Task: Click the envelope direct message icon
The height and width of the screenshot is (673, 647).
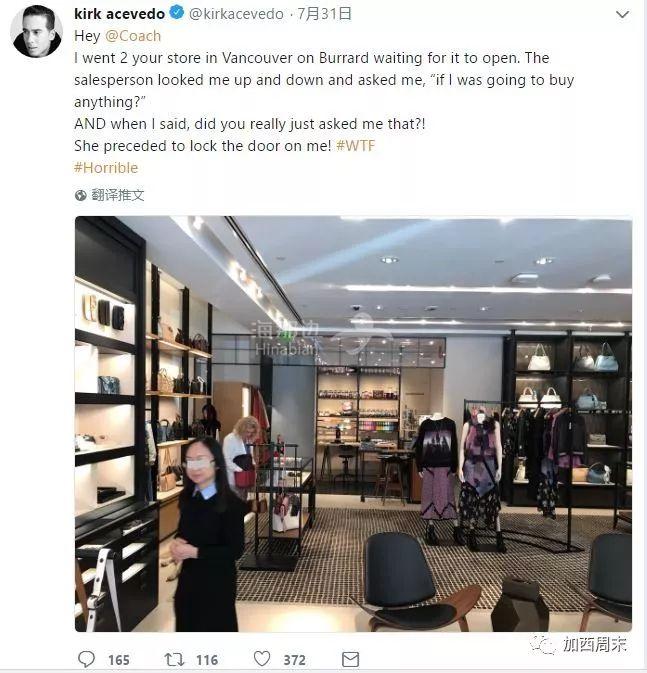Action: (350, 659)
